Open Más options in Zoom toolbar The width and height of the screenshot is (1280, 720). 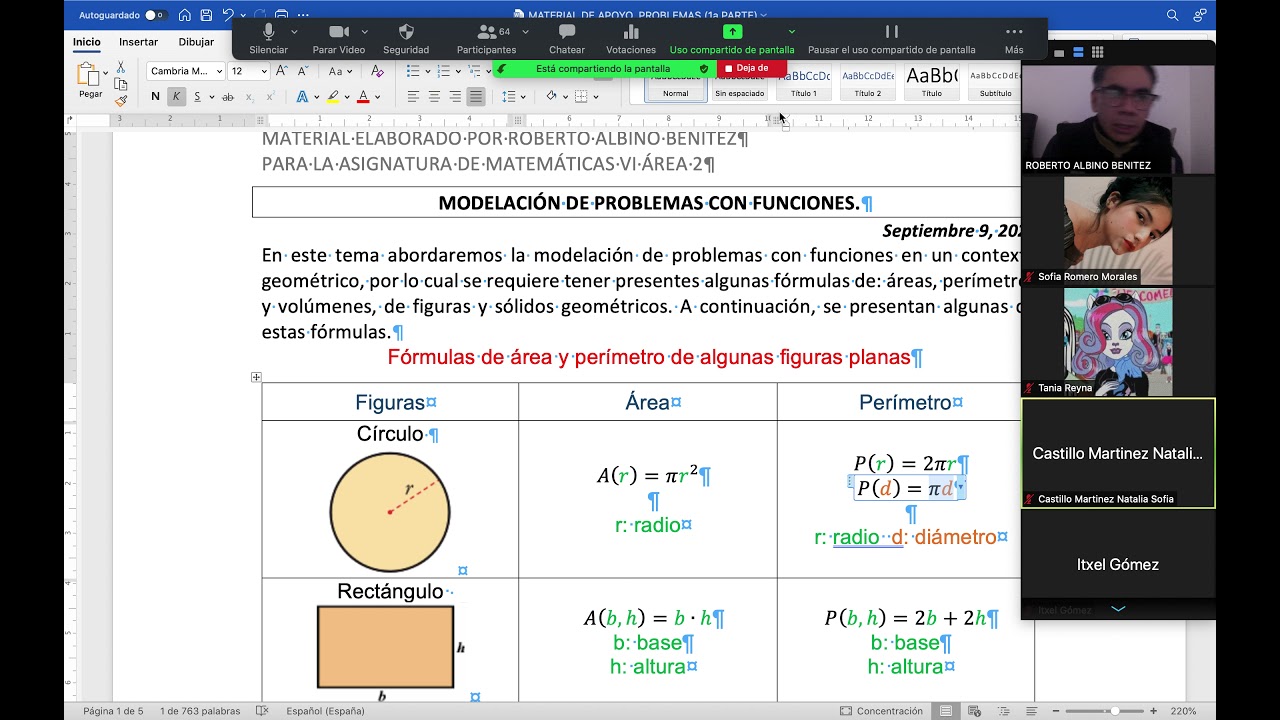(x=1014, y=39)
